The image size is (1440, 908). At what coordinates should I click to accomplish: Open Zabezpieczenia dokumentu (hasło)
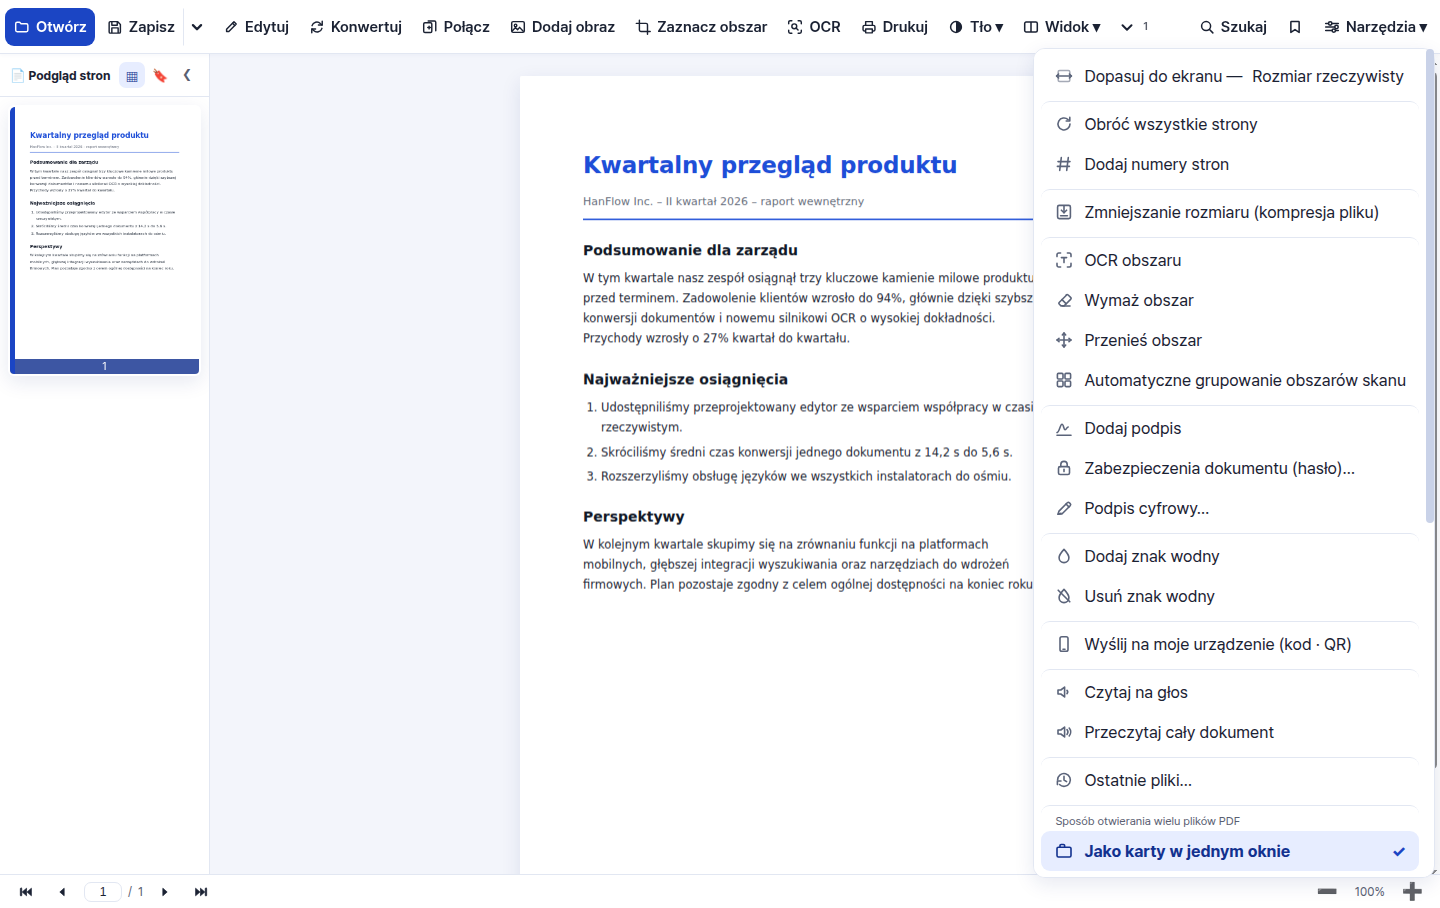coord(1230,468)
